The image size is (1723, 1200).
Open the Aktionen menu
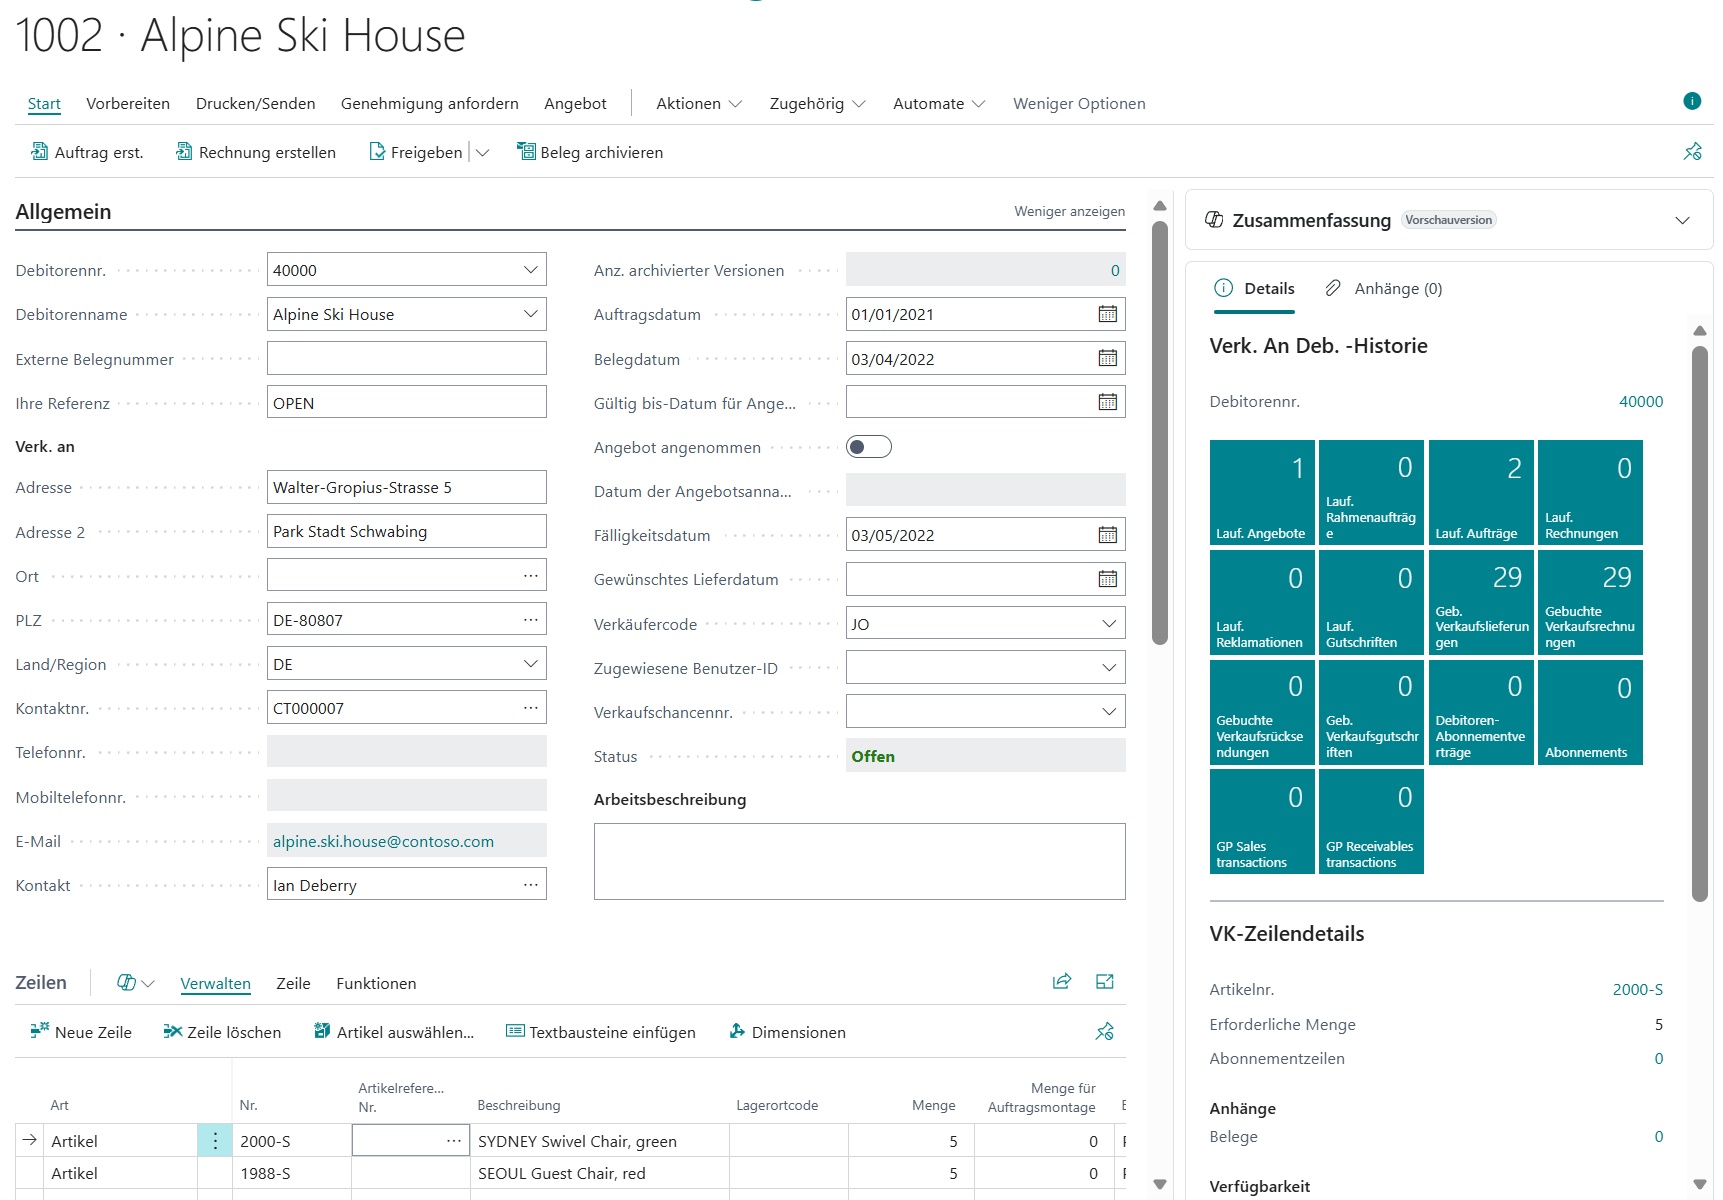pyautogui.click(x=698, y=104)
